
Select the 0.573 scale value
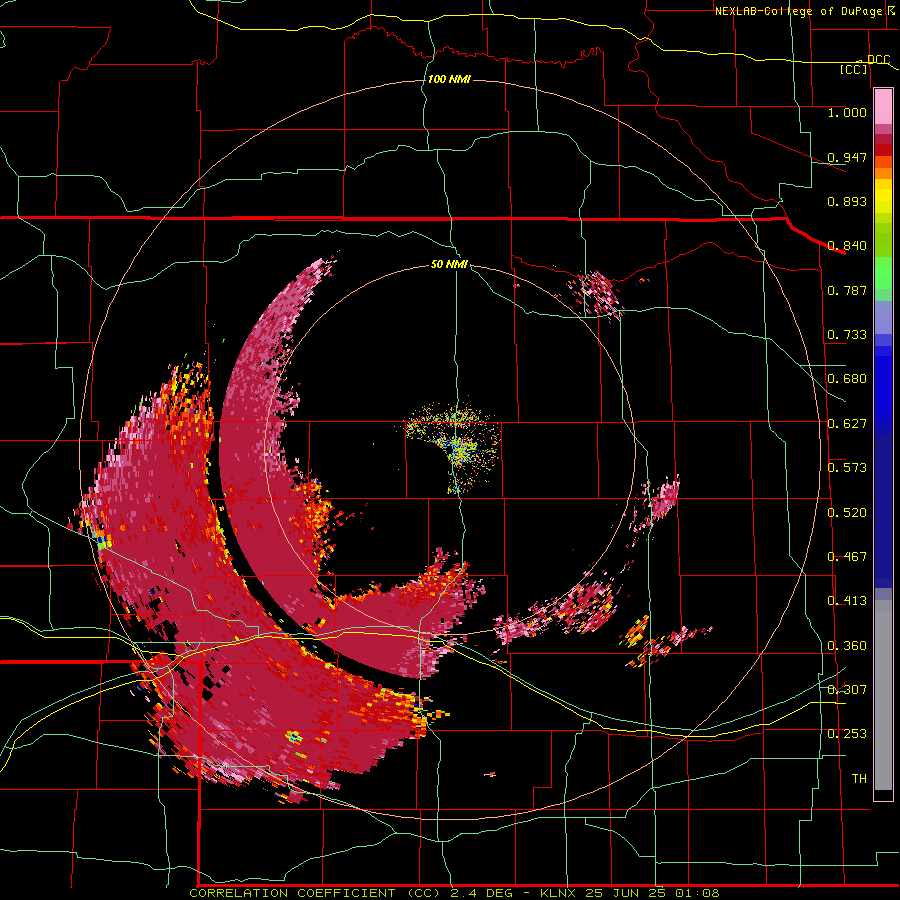847,468
